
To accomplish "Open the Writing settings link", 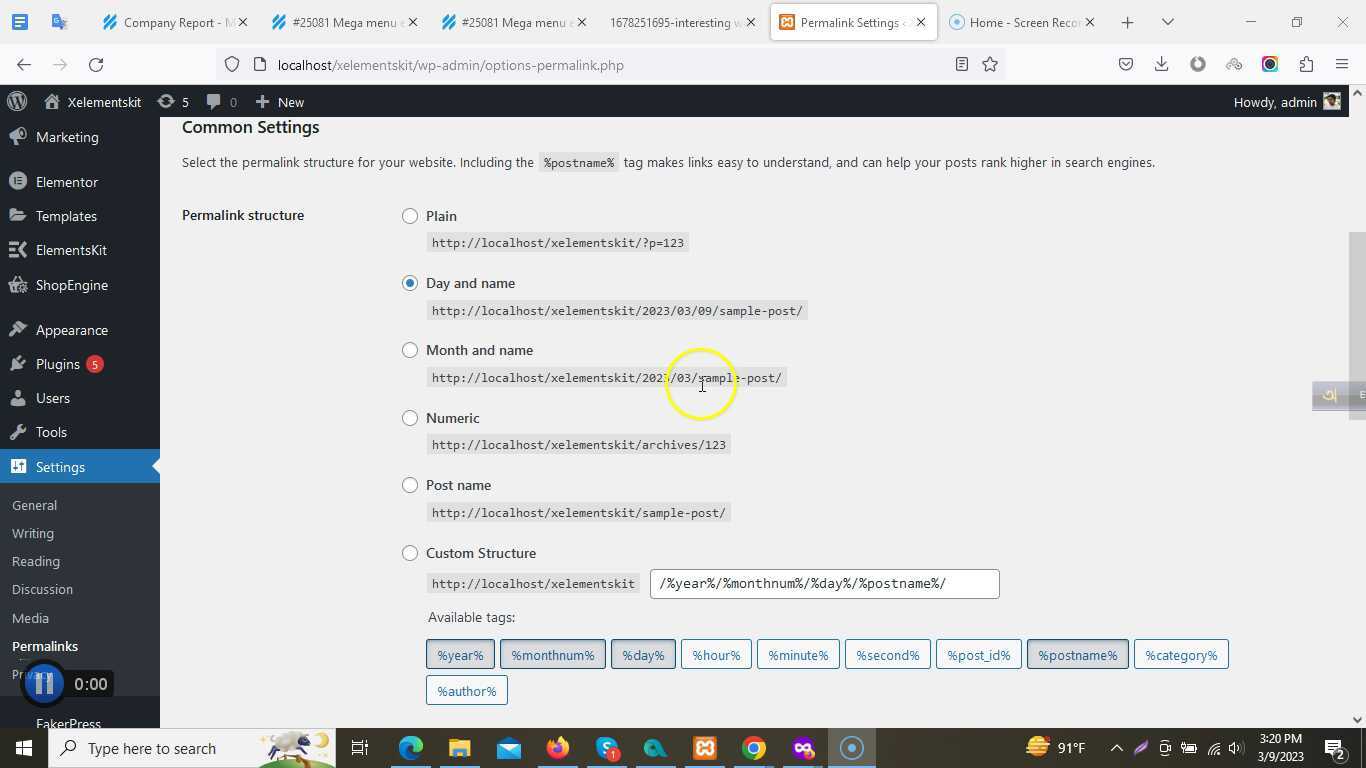I will point(33,533).
